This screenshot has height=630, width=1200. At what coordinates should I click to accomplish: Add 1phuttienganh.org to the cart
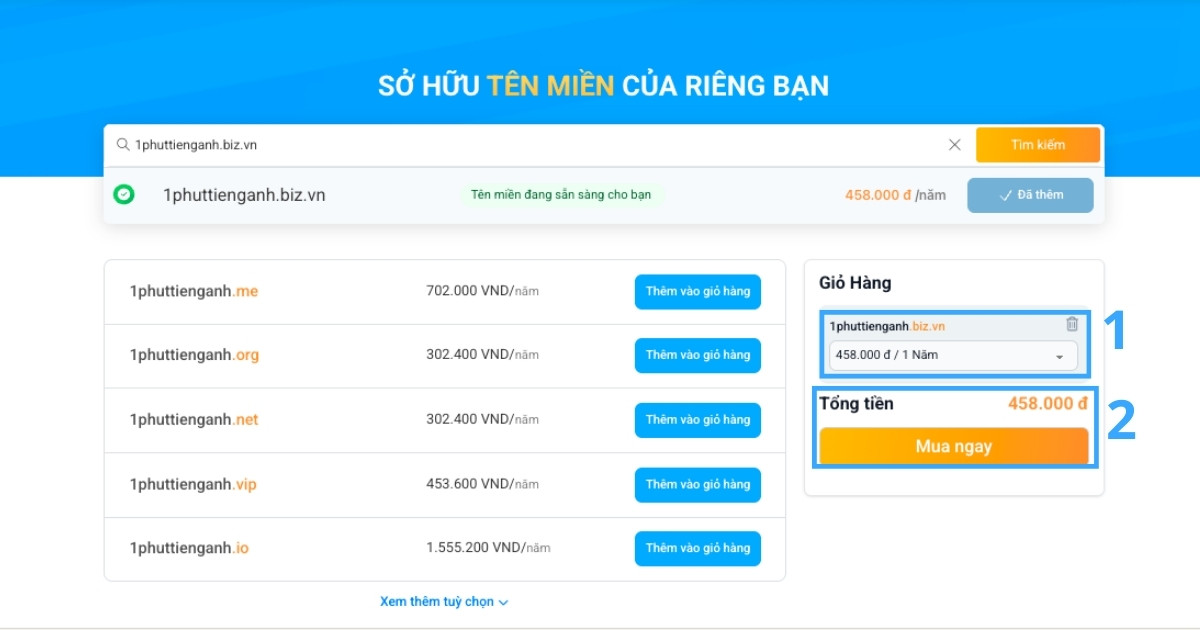(697, 355)
